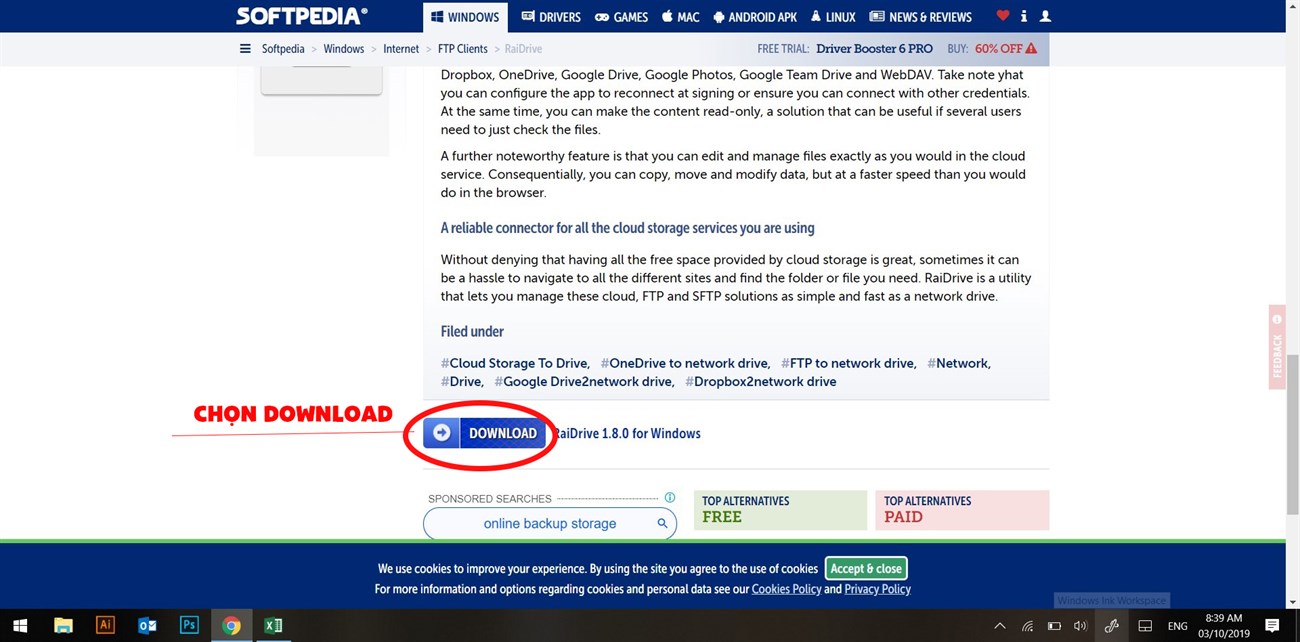This screenshot has height=642, width=1300.
Task: Open the Windows tab in navigation
Action: [x=465, y=17]
